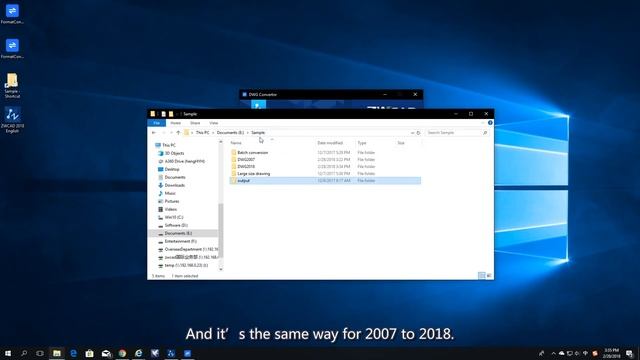Open the Windows Start menu
The width and height of the screenshot is (640, 360).
8,353
